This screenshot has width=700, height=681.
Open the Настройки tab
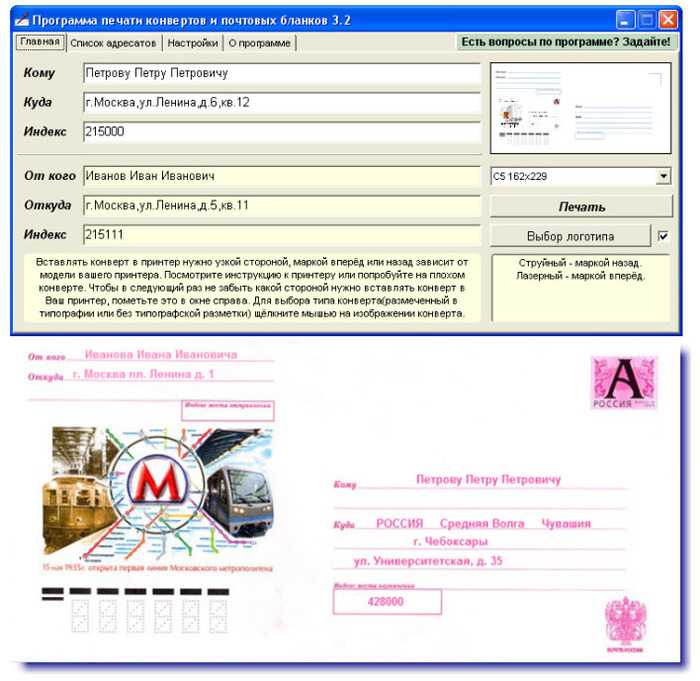pos(192,43)
